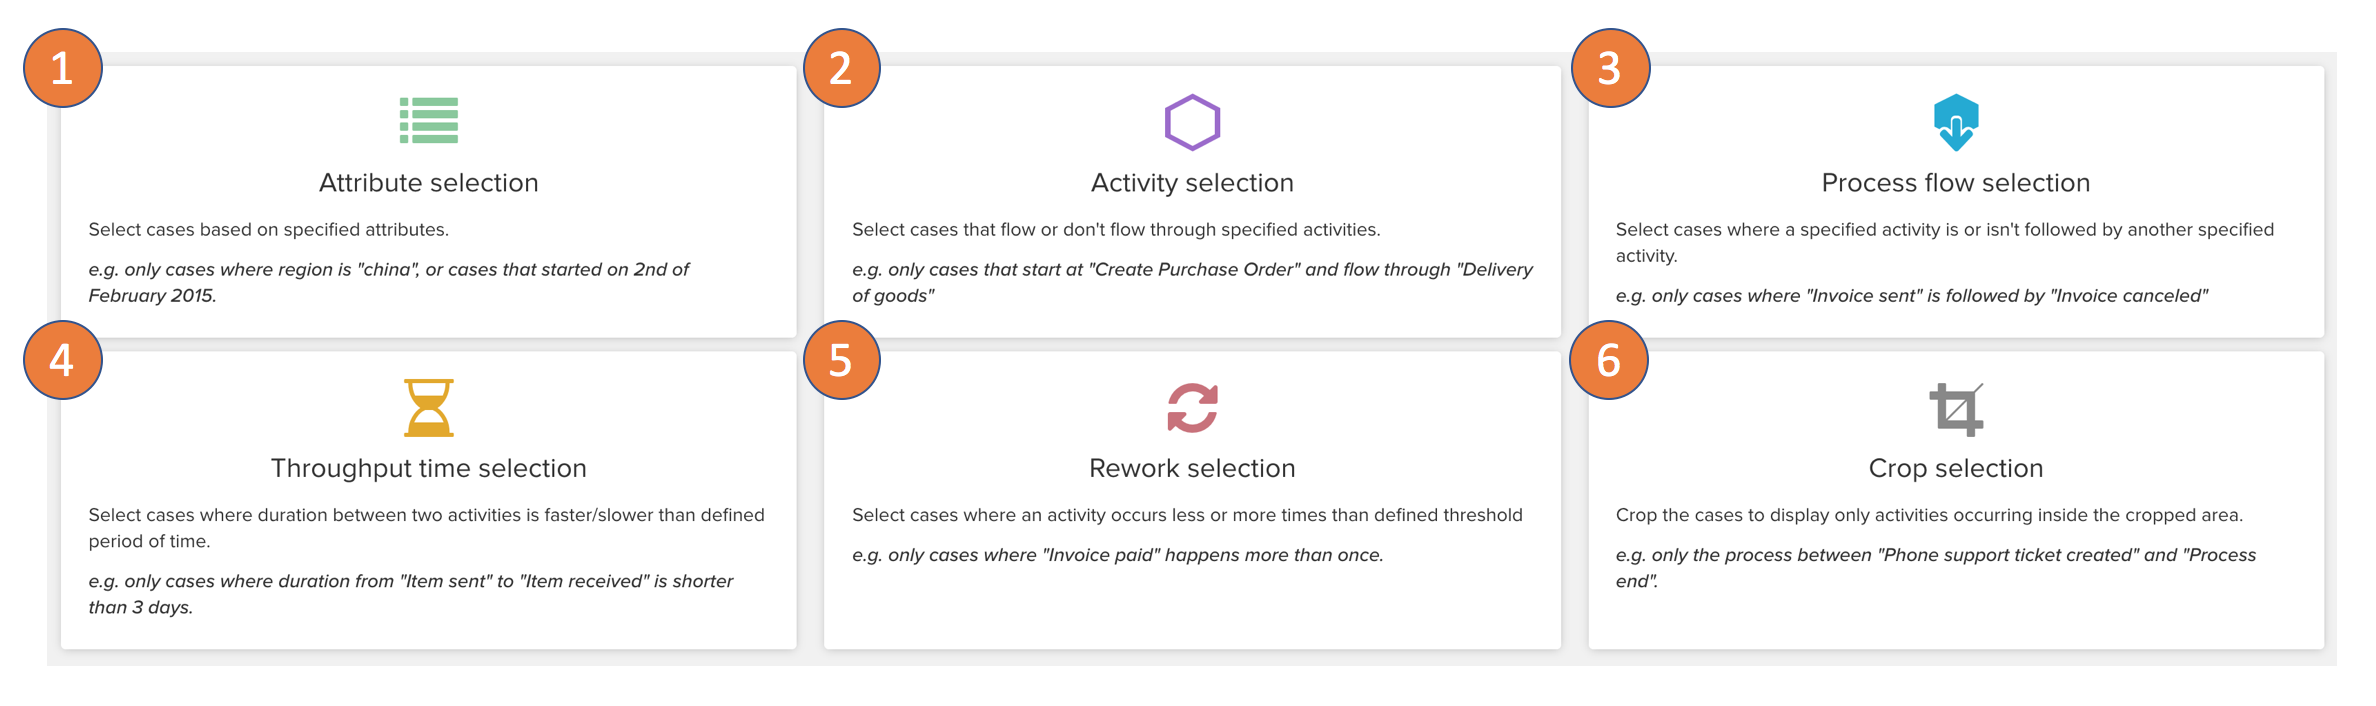This screenshot has height=706, width=2376.
Task: Click the hourglass Throughput time icon
Action: [x=428, y=408]
